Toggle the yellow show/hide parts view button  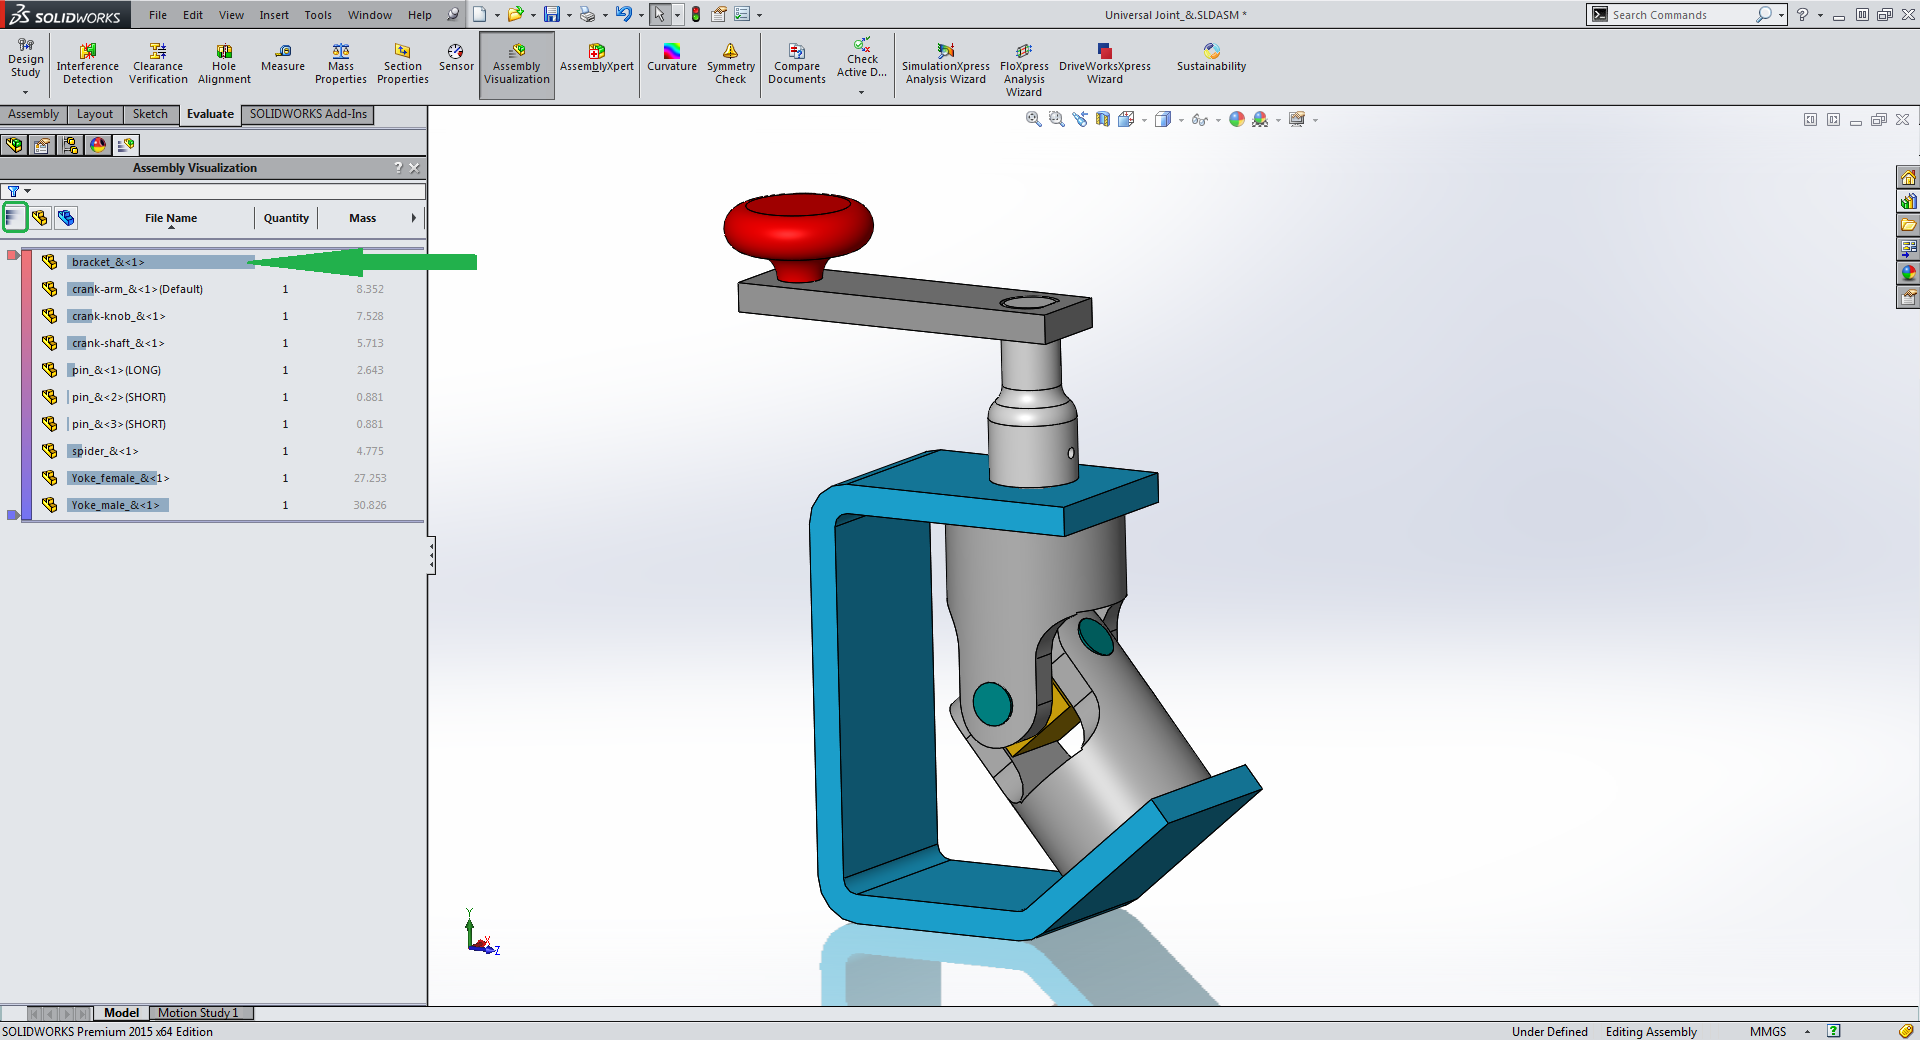coord(40,218)
